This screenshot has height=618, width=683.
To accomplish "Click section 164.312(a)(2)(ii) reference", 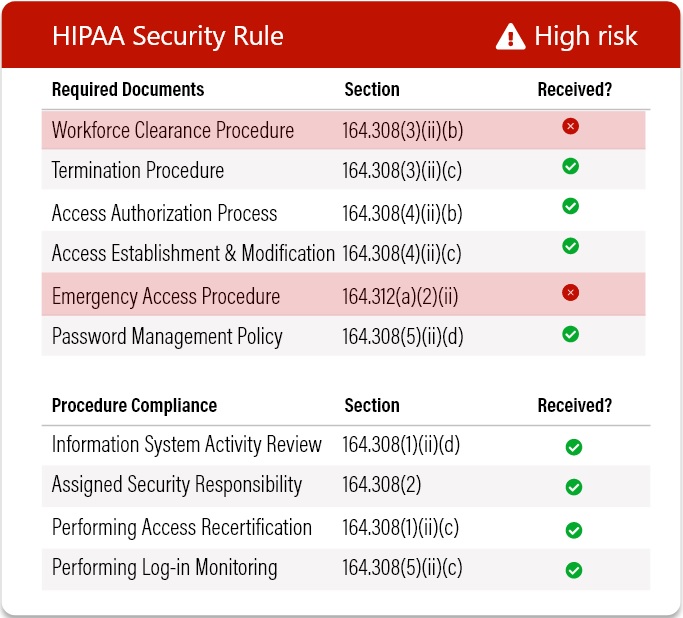I will pos(400,297).
